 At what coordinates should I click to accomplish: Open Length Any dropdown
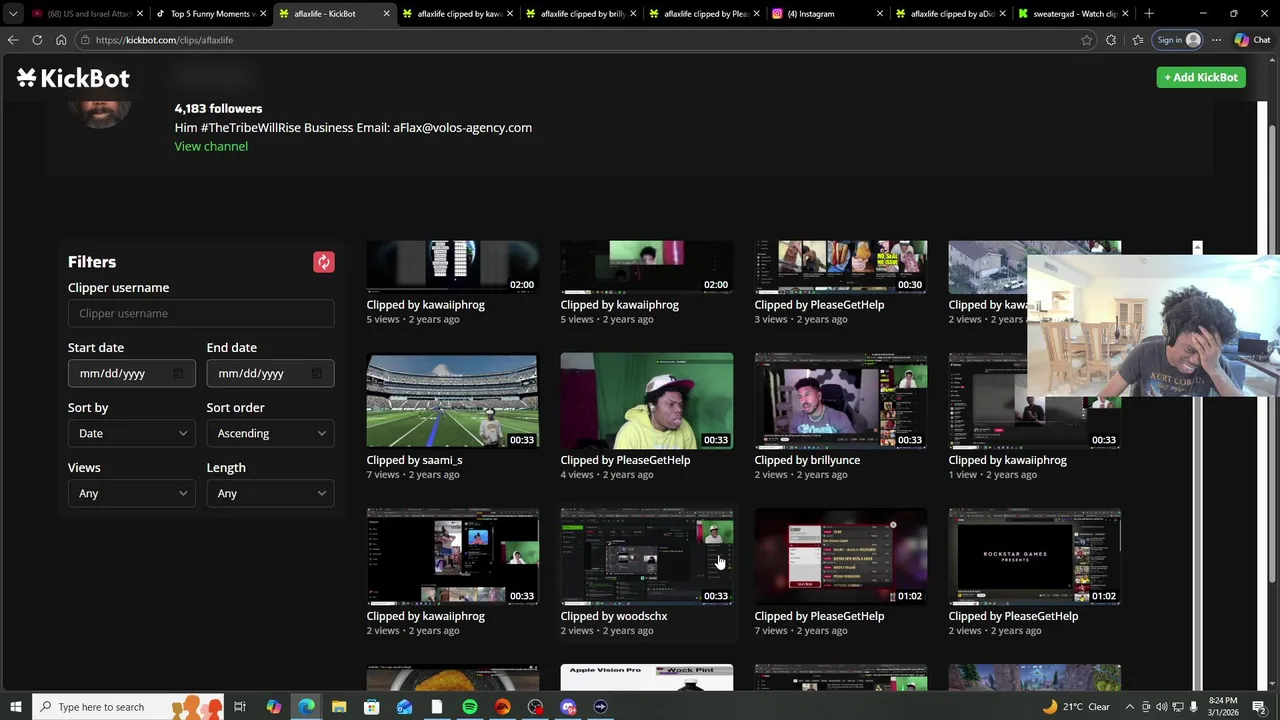click(x=270, y=493)
